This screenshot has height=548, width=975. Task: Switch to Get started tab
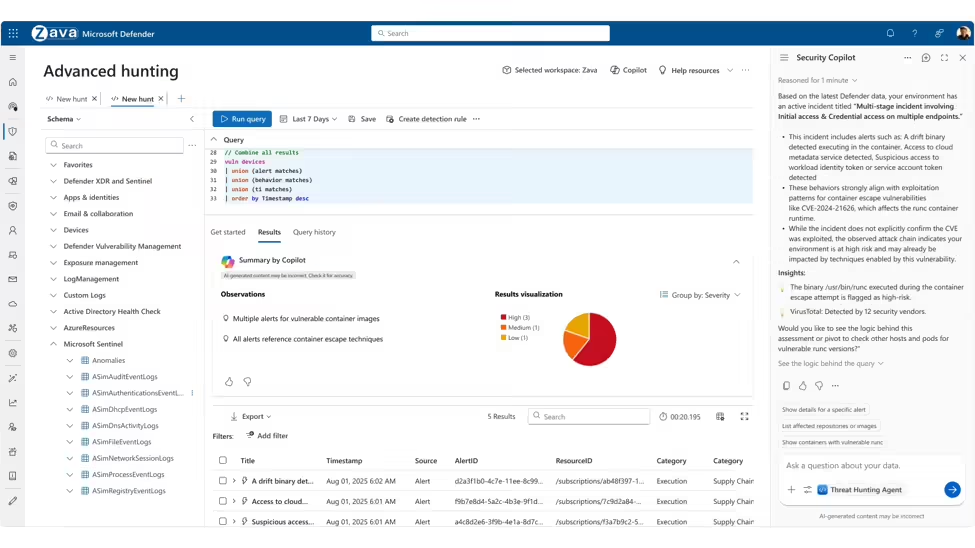click(228, 232)
